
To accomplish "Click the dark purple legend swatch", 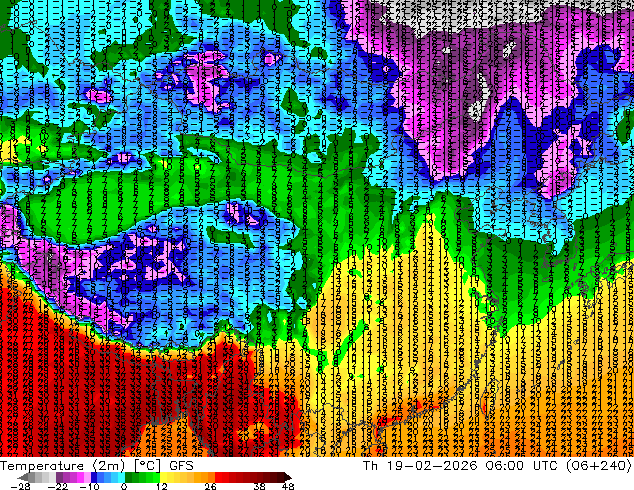I will 59,477.
